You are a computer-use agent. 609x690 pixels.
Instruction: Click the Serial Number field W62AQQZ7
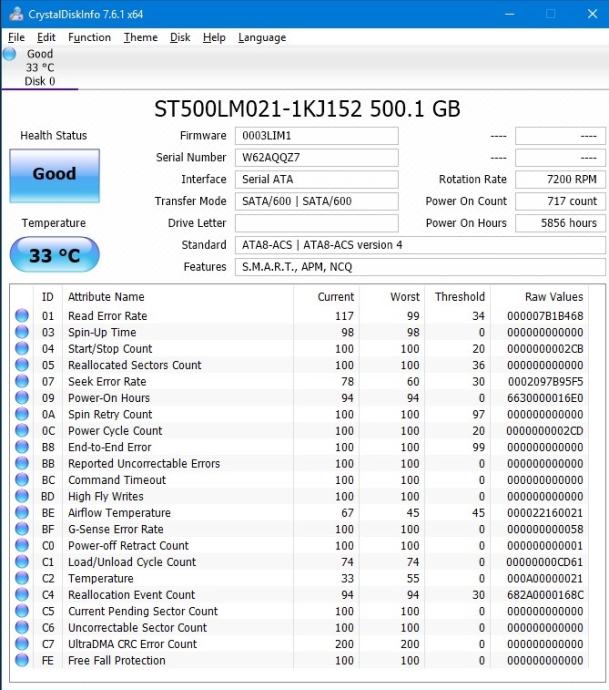(x=316, y=158)
